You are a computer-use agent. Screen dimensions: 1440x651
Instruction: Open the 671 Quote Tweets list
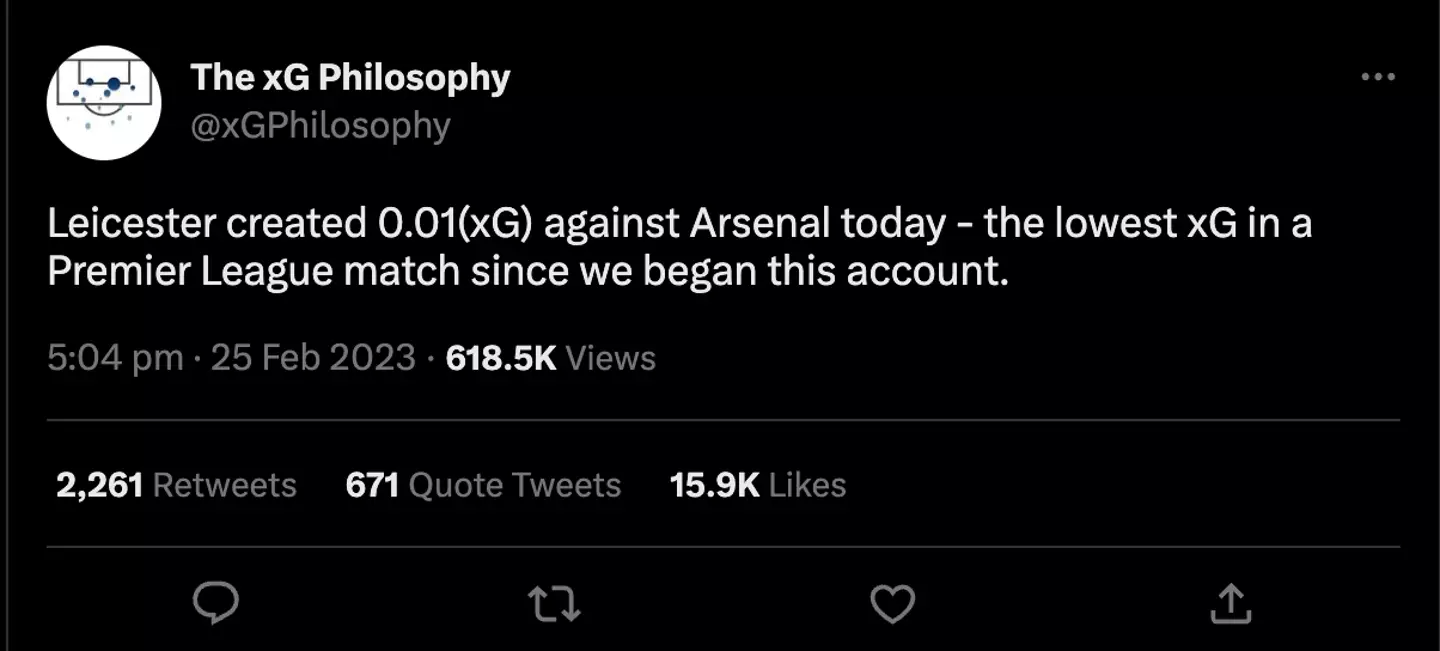[483, 485]
